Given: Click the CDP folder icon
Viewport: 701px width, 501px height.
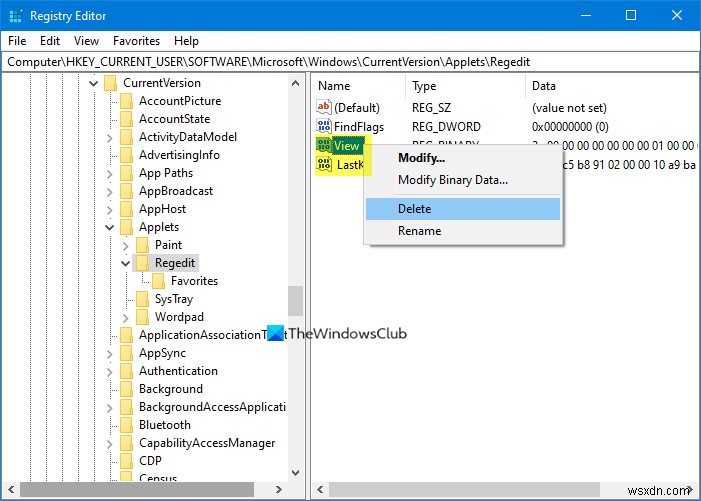Looking at the screenshot, I should tap(127, 461).
